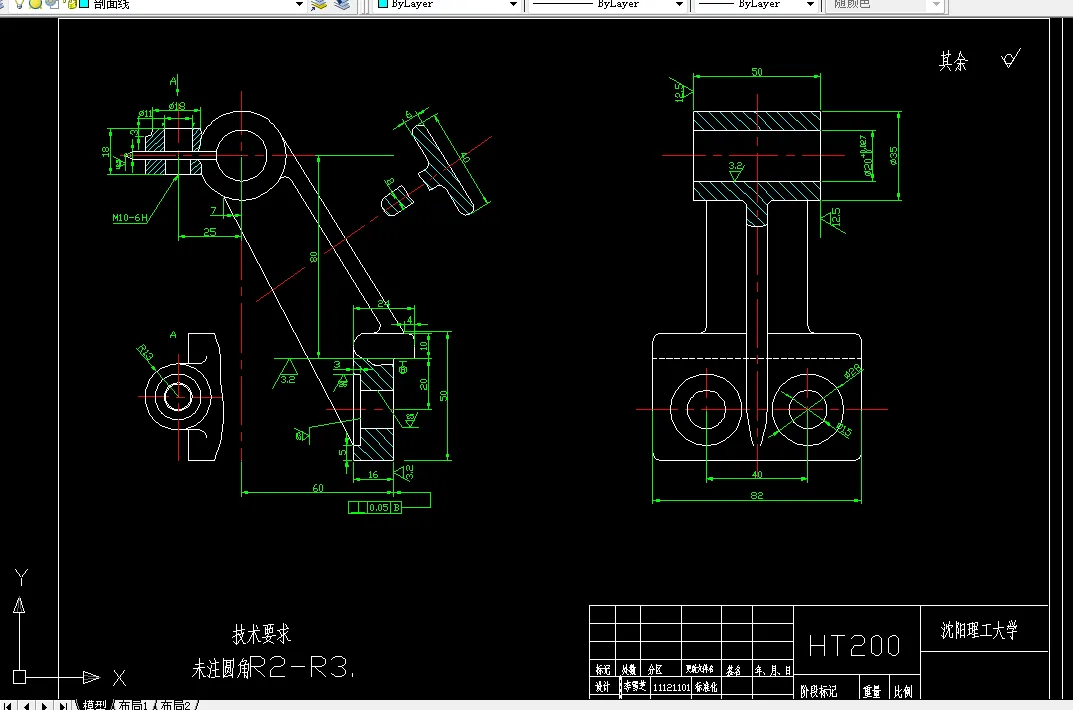1073x710 pixels.
Task: Open the 剖面线 layer dropdown
Action: 299,4
